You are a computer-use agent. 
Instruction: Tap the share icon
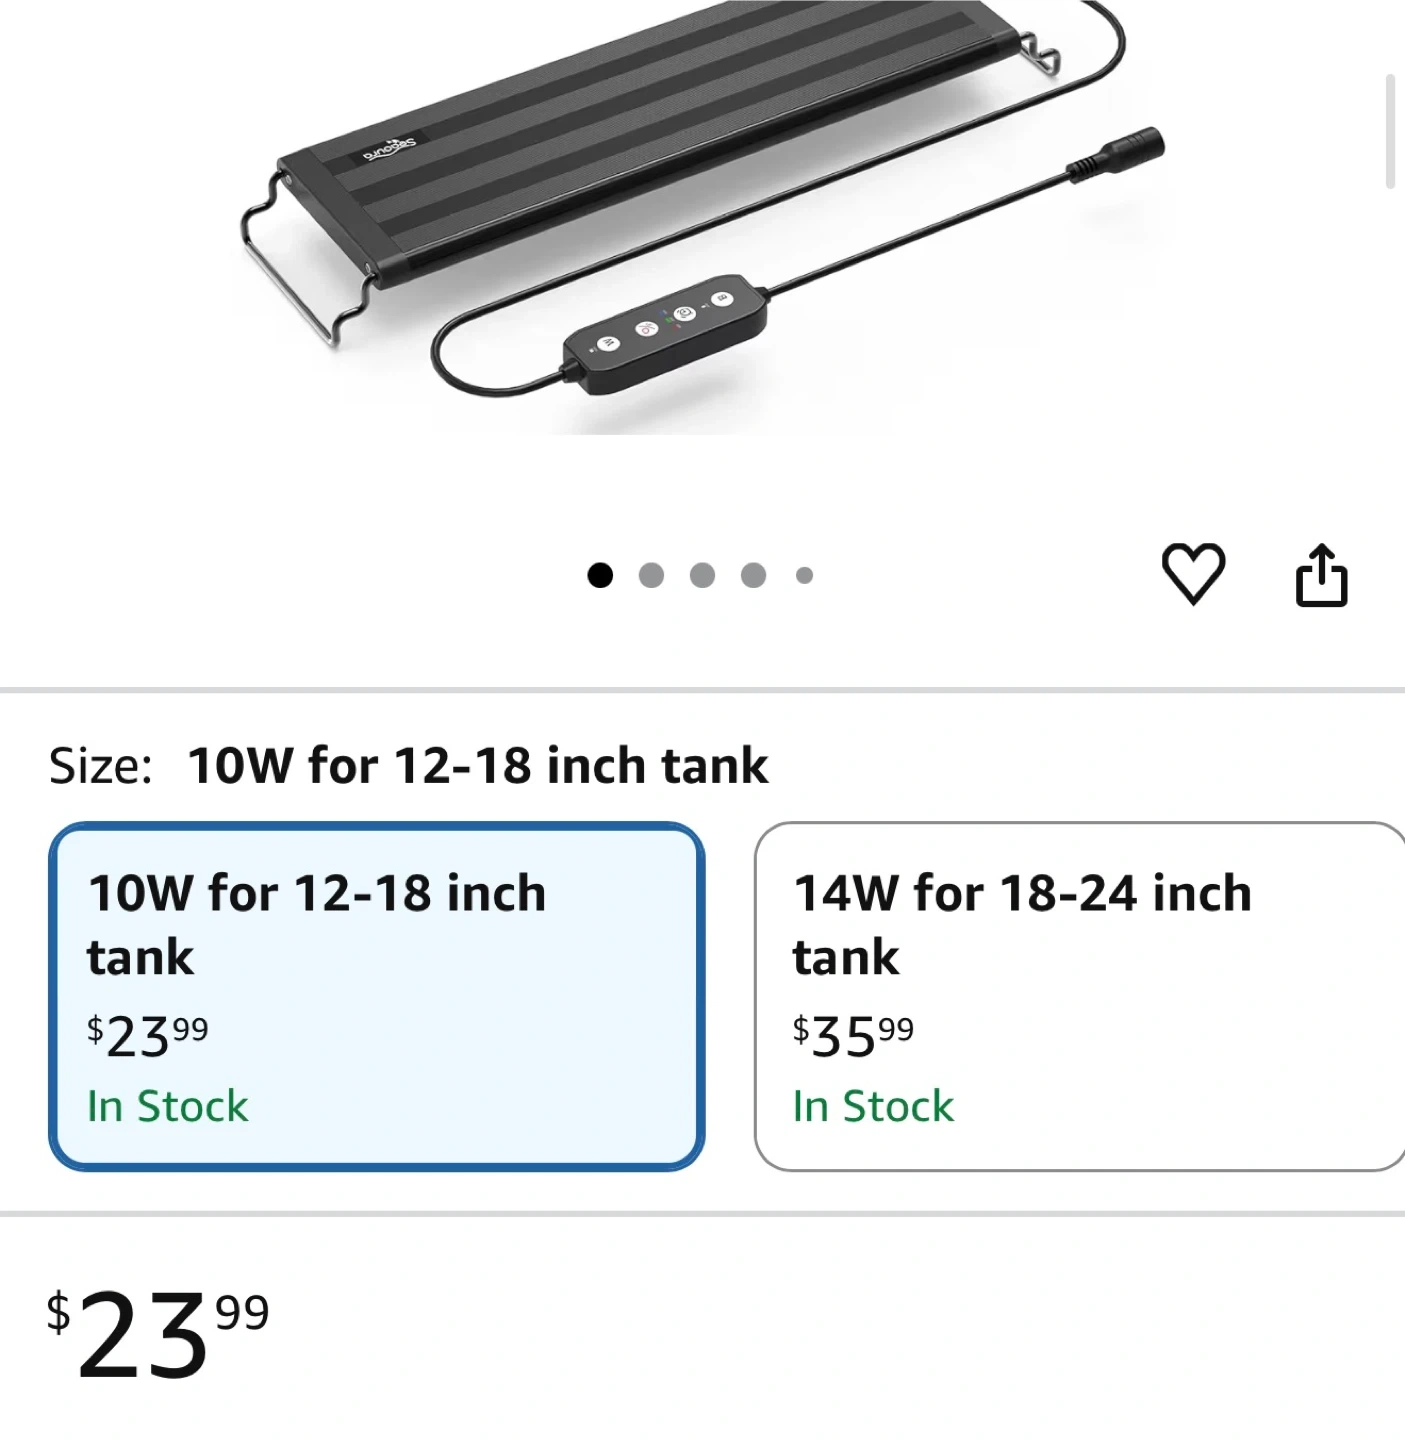[x=1321, y=575]
